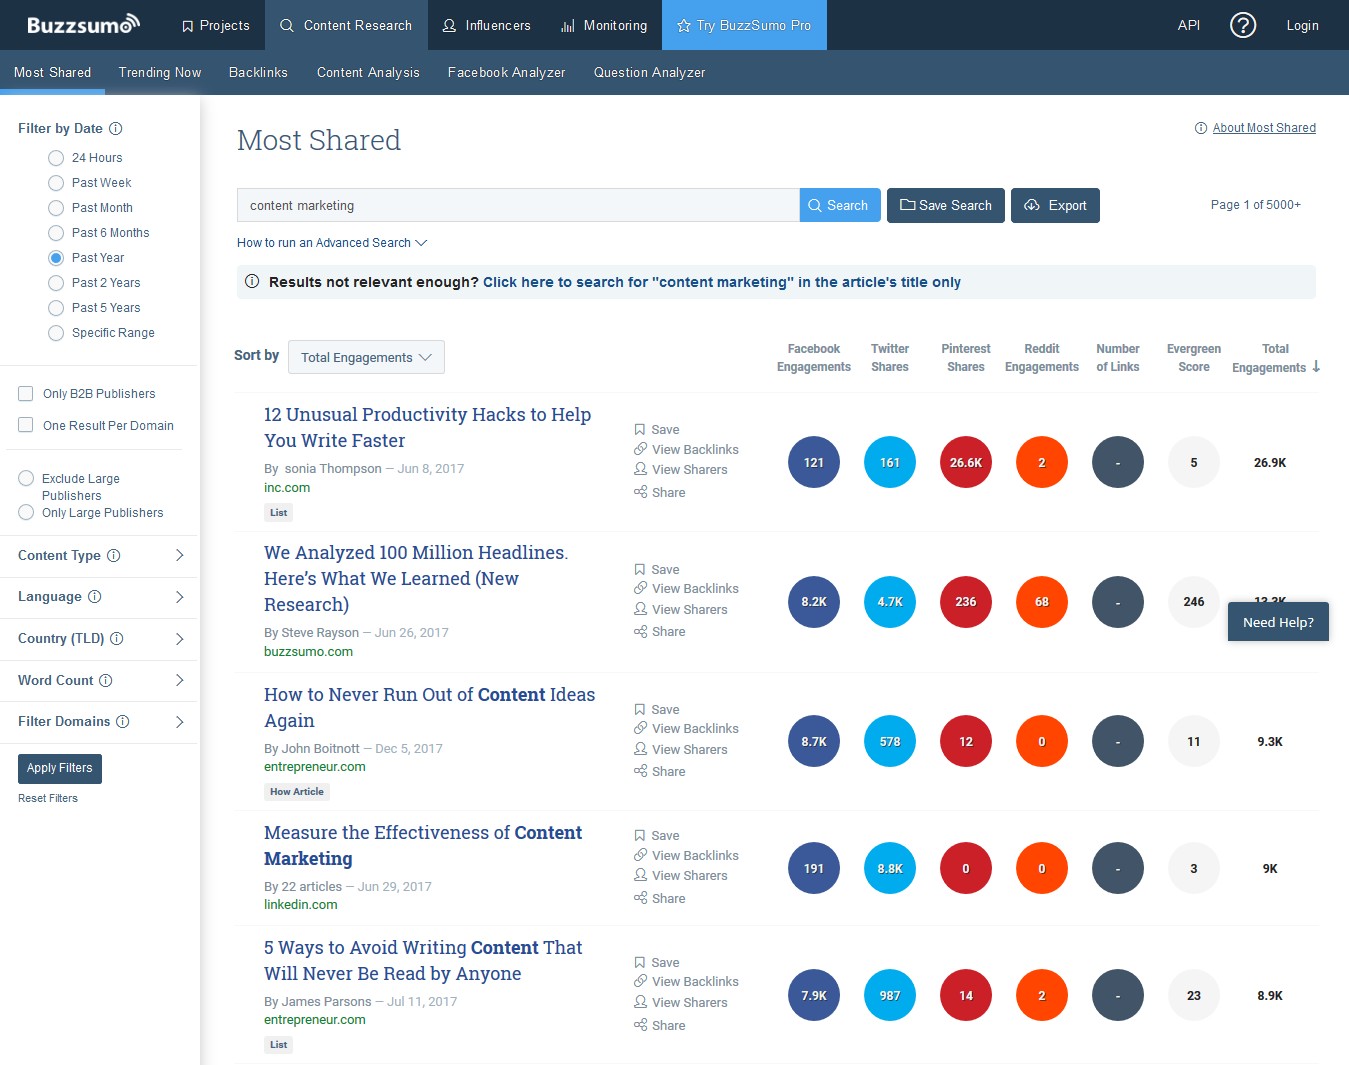The width and height of the screenshot is (1349, 1065).
Task: Select the Past Month date filter
Action: 56,208
